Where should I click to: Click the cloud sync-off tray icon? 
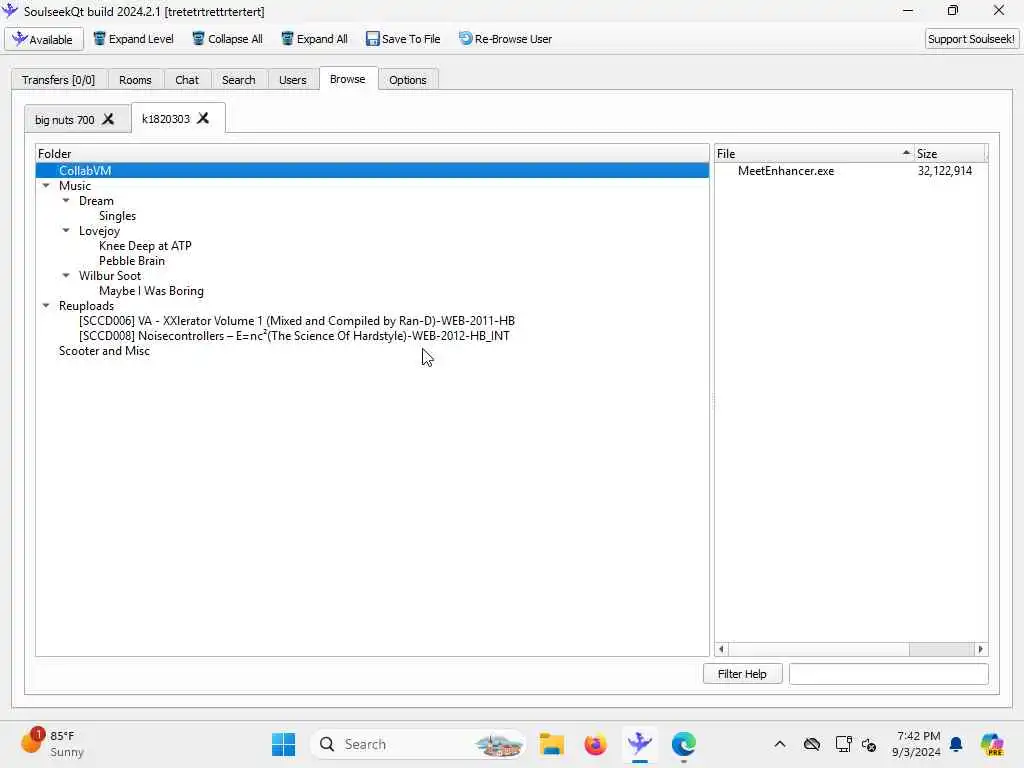pyautogui.click(x=812, y=744)
